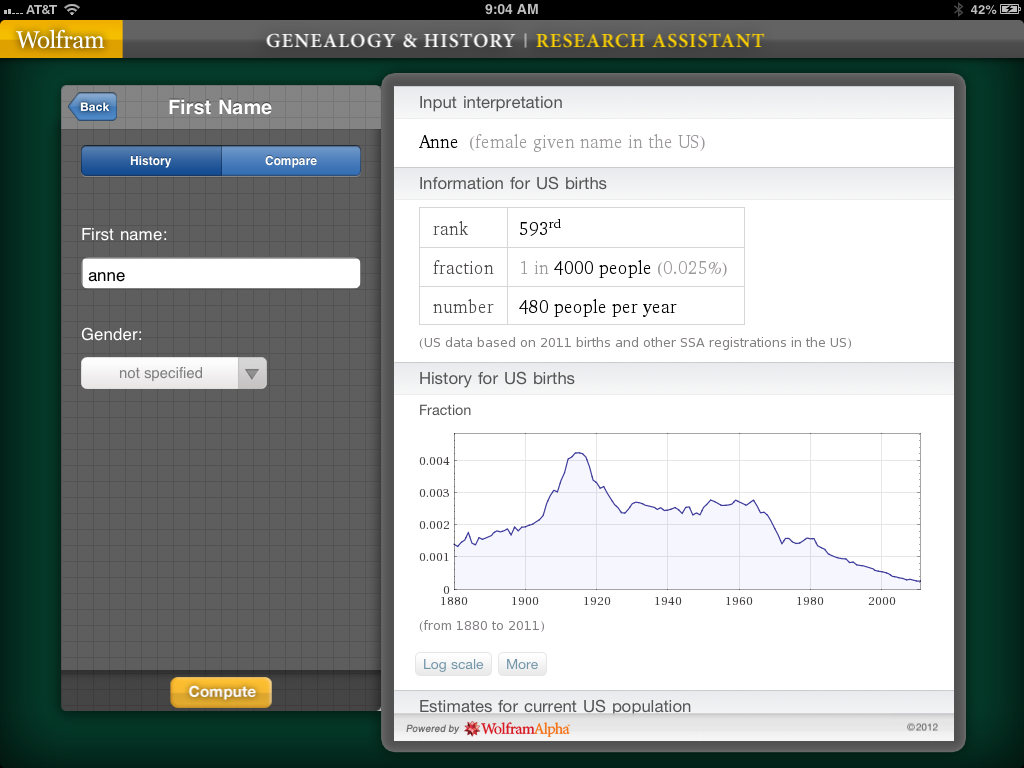
Task: Tap the Wolfram logo in header
Action: pyautogui.click(x=61, y=40)
